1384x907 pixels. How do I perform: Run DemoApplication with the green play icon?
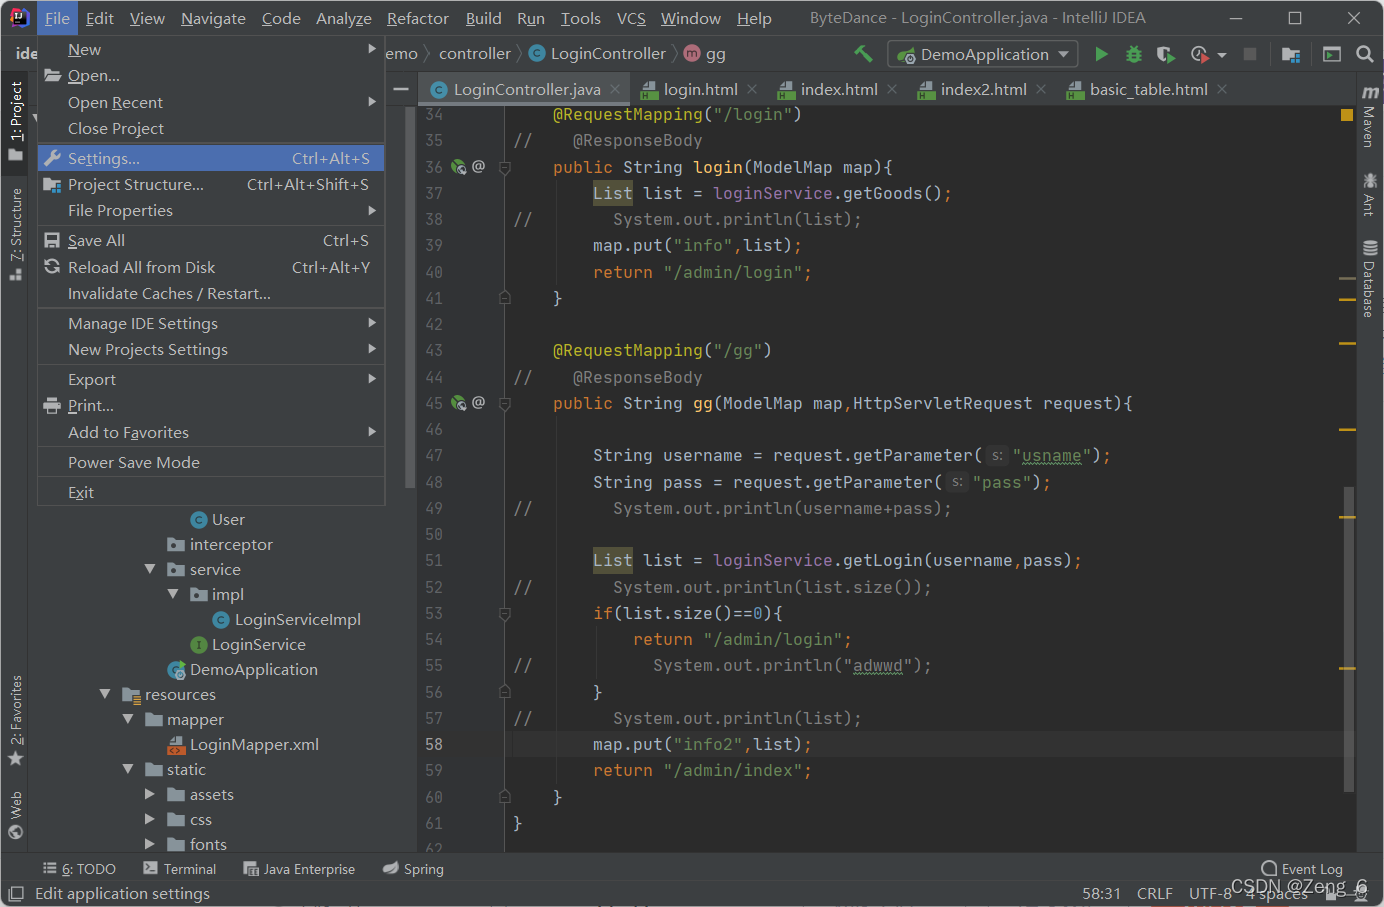(1101, 54)
